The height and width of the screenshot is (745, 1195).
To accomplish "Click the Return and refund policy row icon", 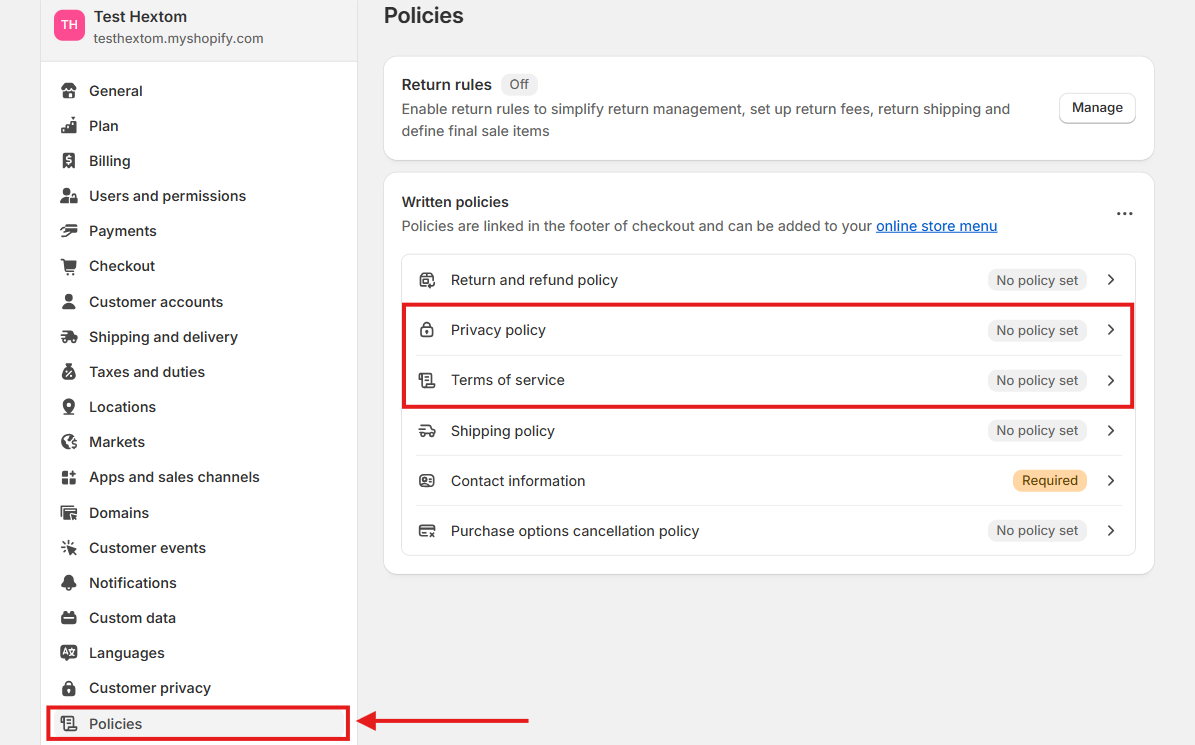I will (x=427, y=280).
